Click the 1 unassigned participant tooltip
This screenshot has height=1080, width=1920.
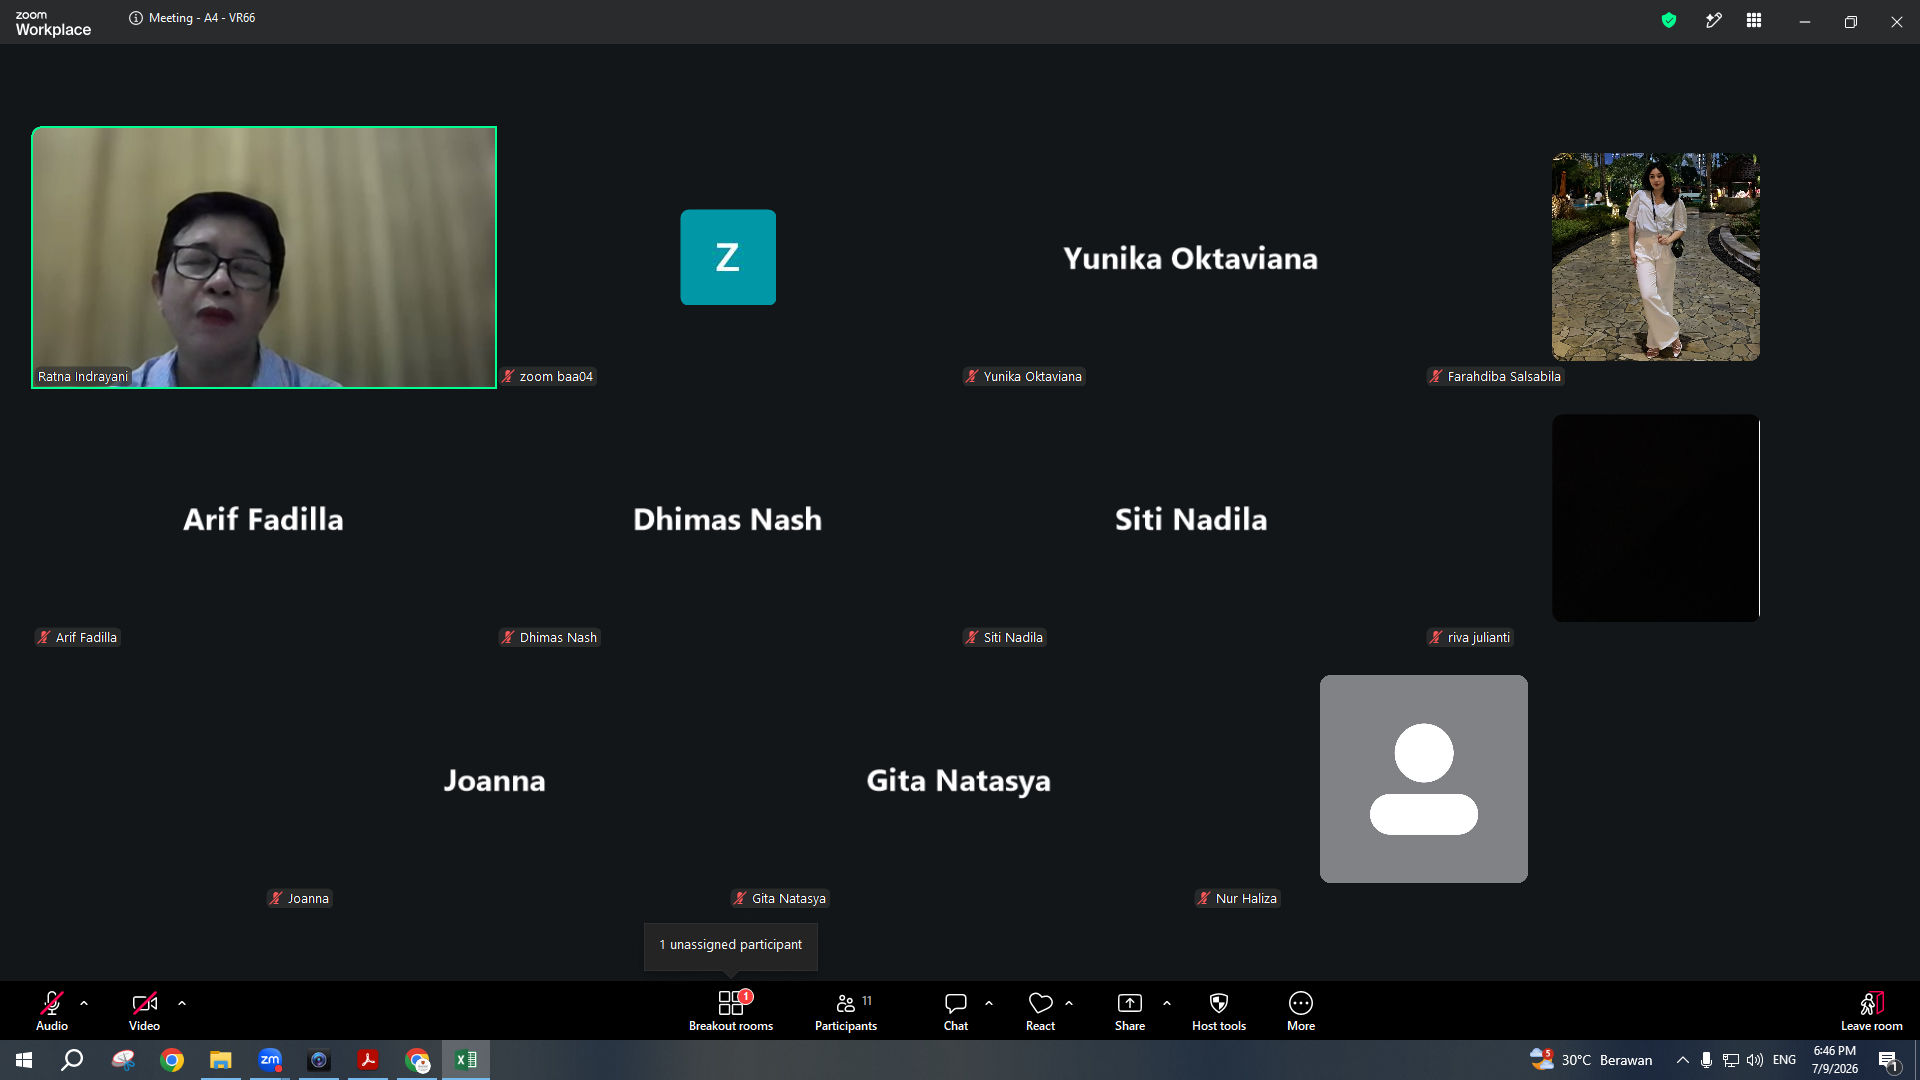point(731,945)
